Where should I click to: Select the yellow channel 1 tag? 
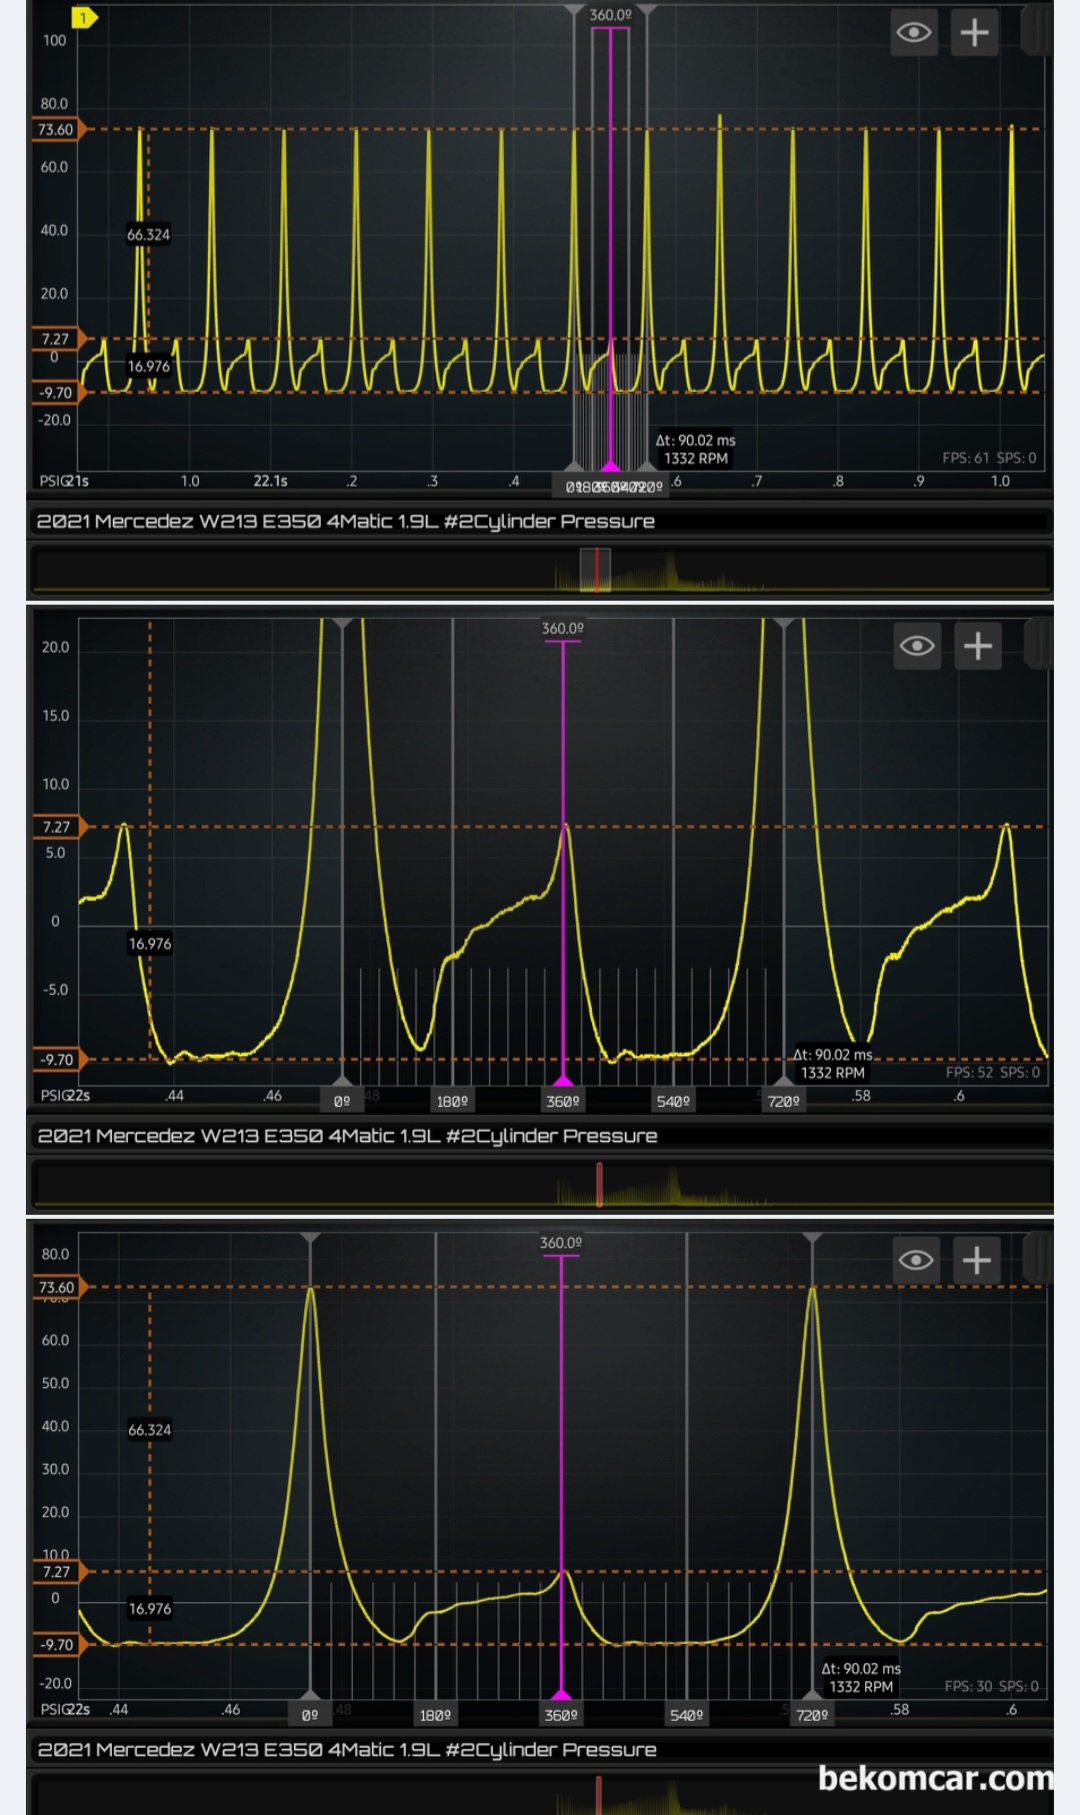pos(84,17)
